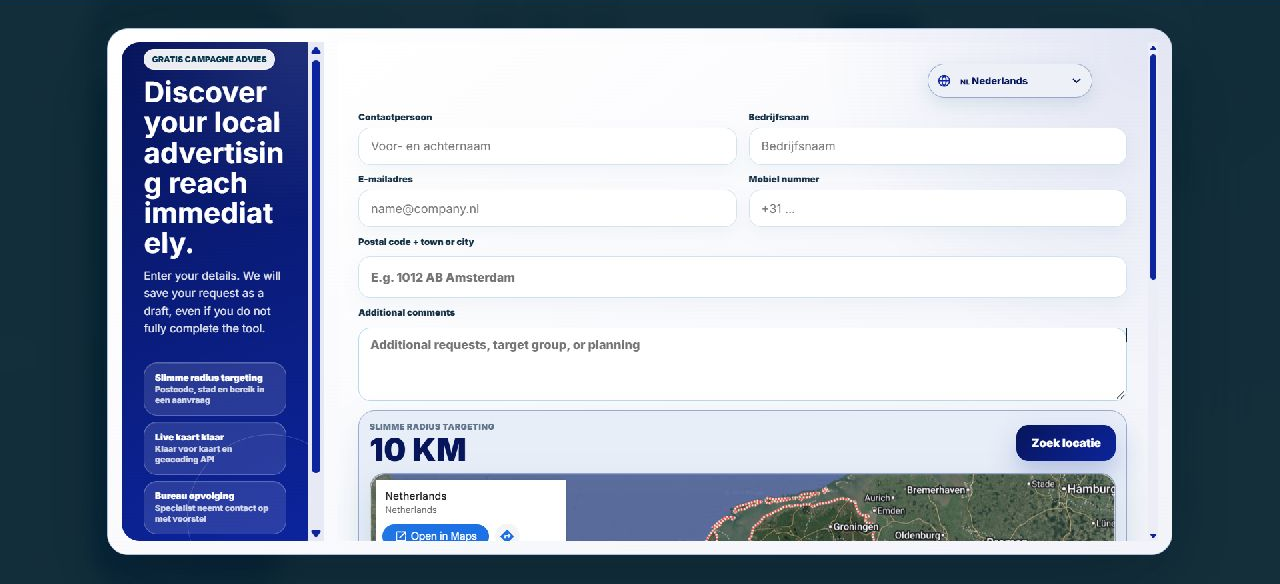Select the Bureau opvolging card

[x=215, y=508]
